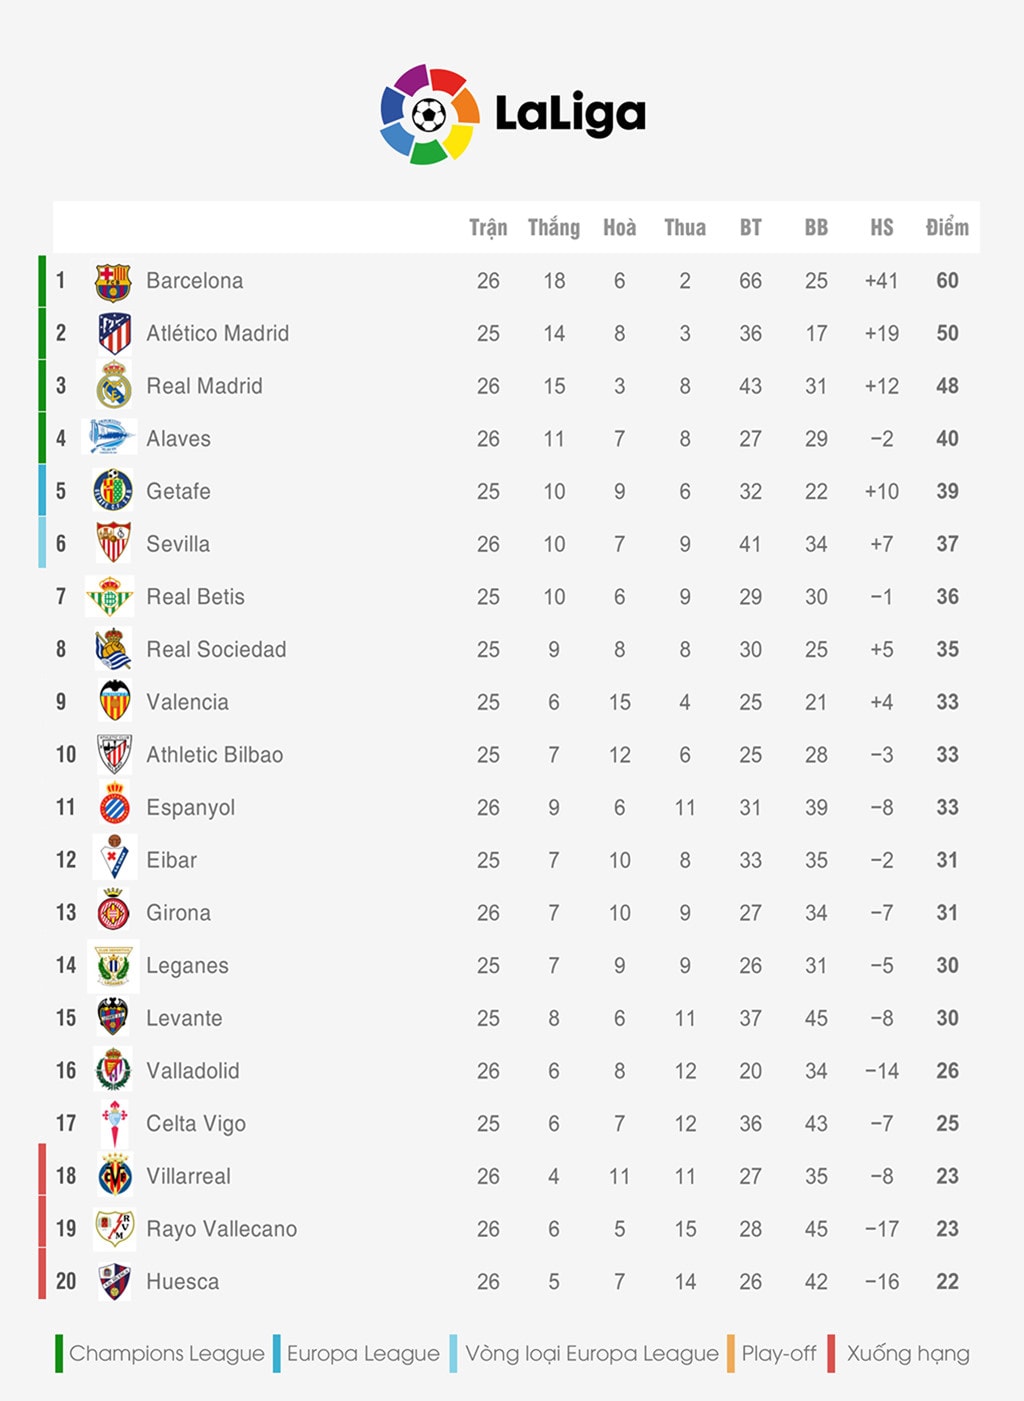This screenshot has height=1401, width=1024.
Task: Click the Sevilla club crest
Action: pos(113,543)
